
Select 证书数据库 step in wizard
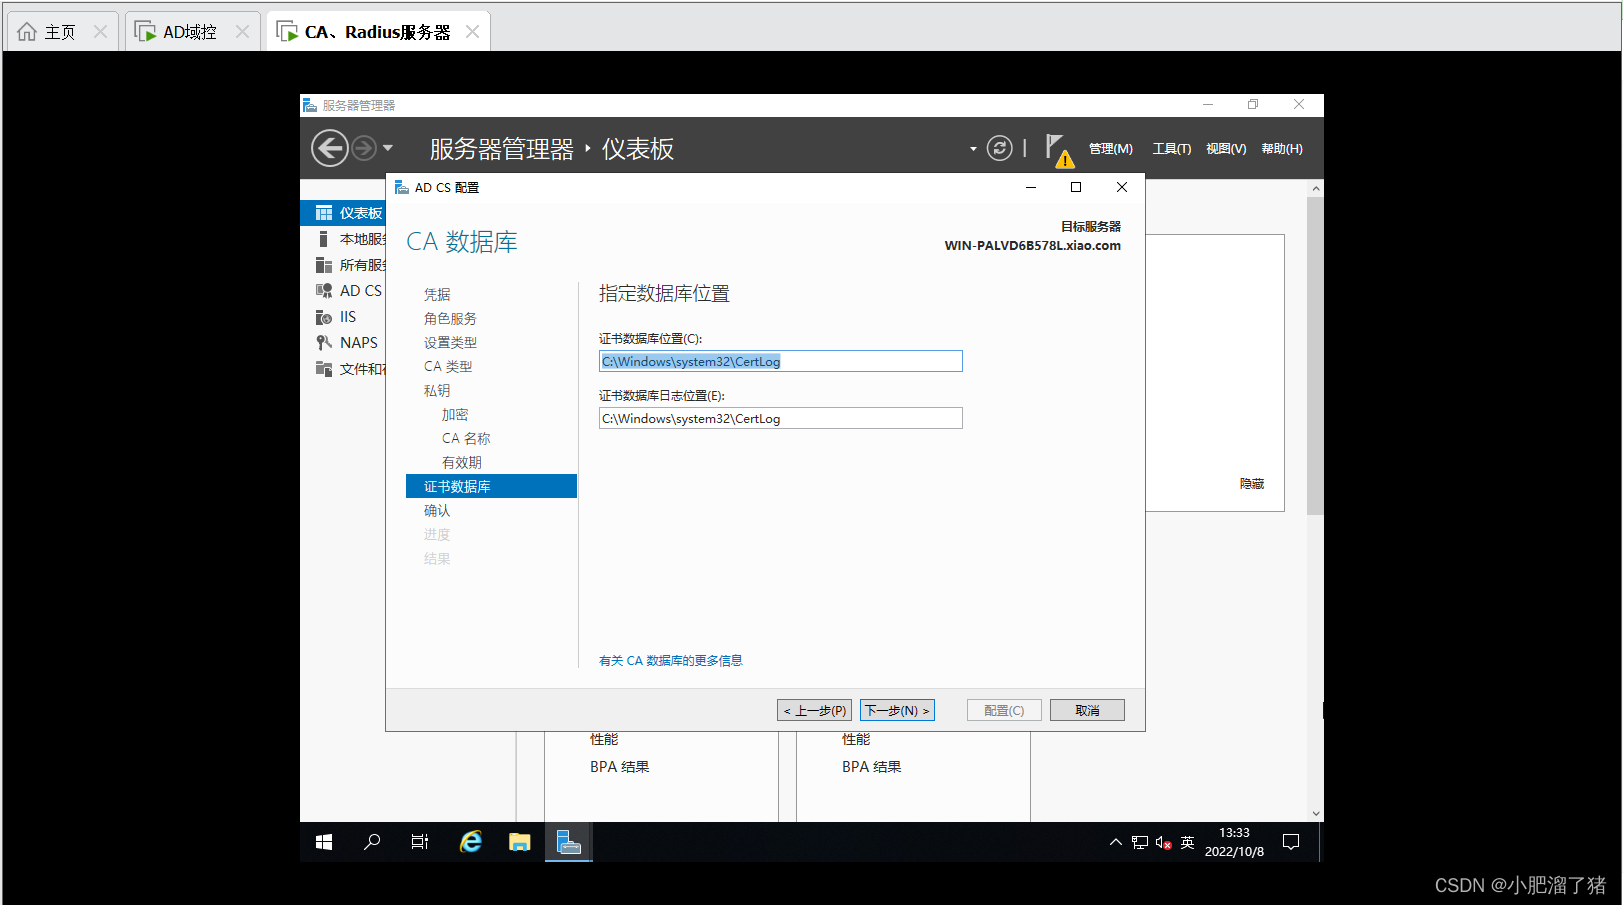[x=491, y=486]
